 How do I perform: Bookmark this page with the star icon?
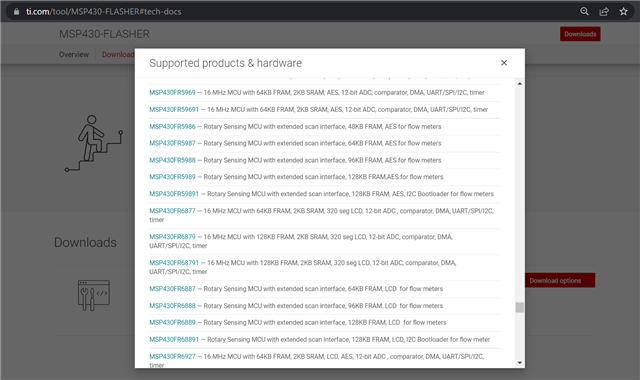[623, 11]
